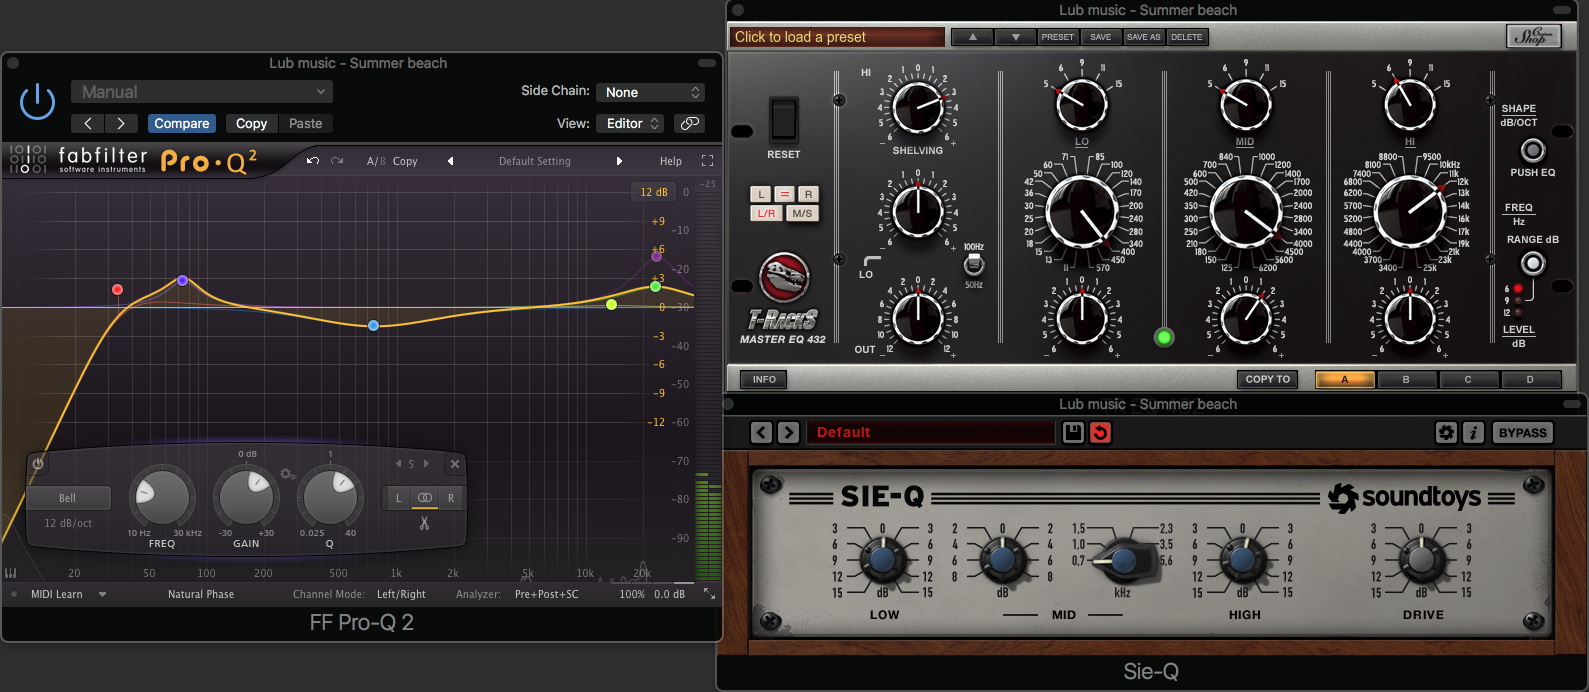
Task: Open Help menu in Pro-Q 2
Action: pos(671,161)
